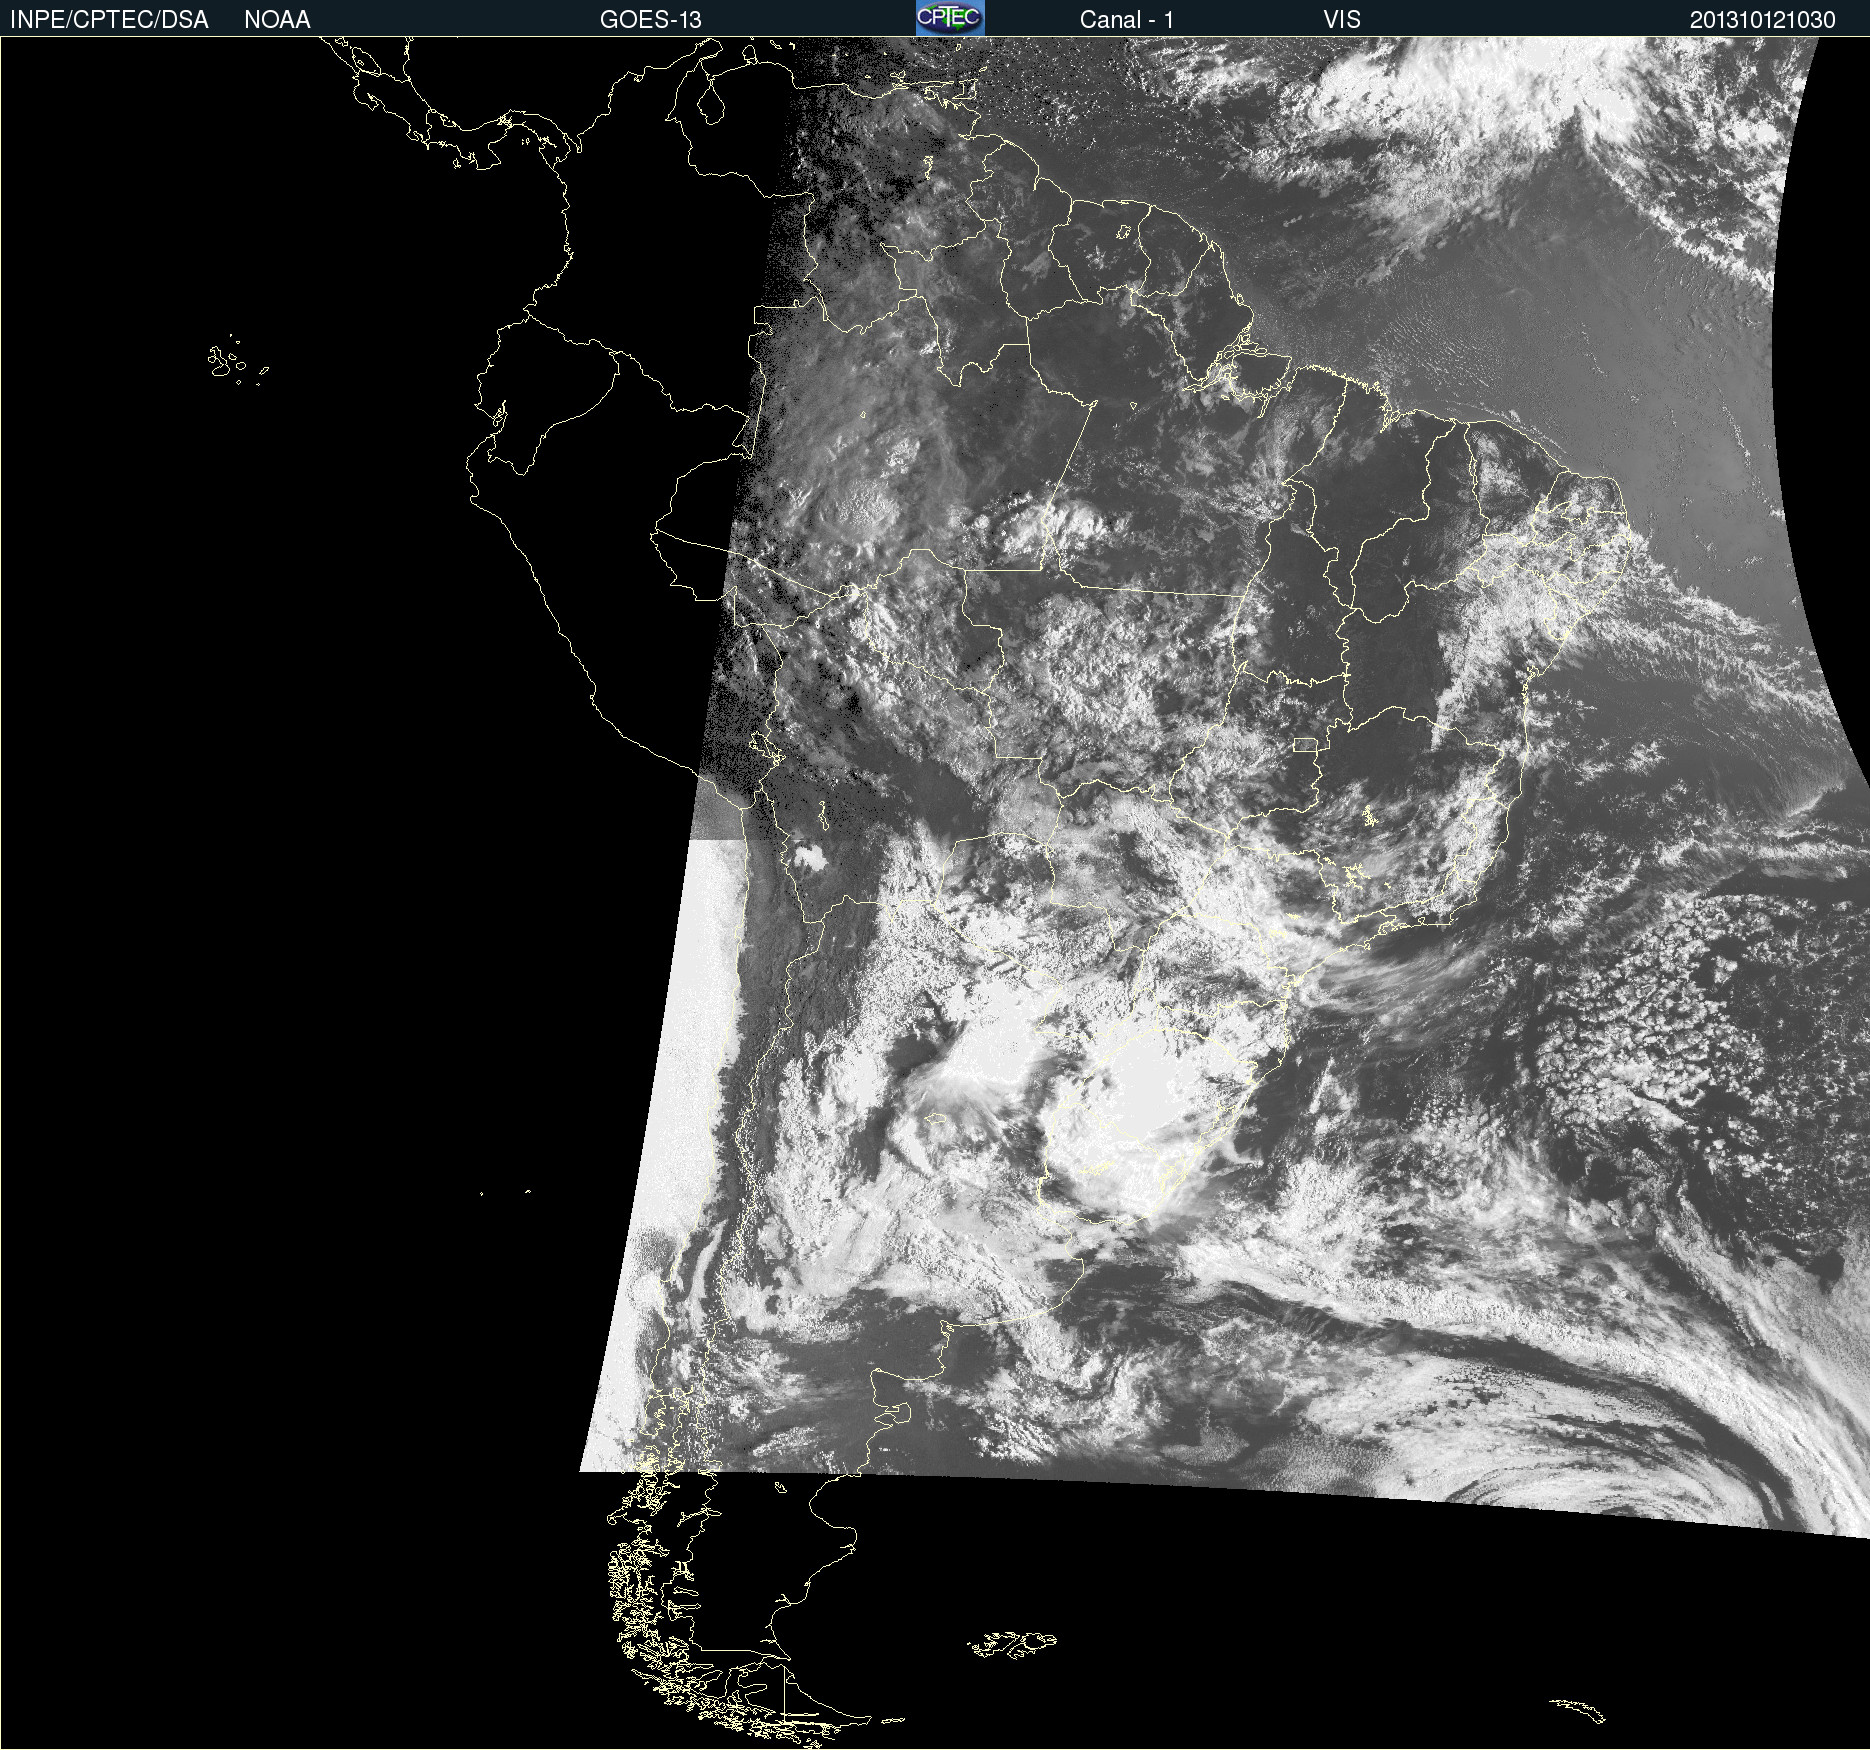Click the CPTEC logo in the header
1870x1750 pixels.
point(950,18)
